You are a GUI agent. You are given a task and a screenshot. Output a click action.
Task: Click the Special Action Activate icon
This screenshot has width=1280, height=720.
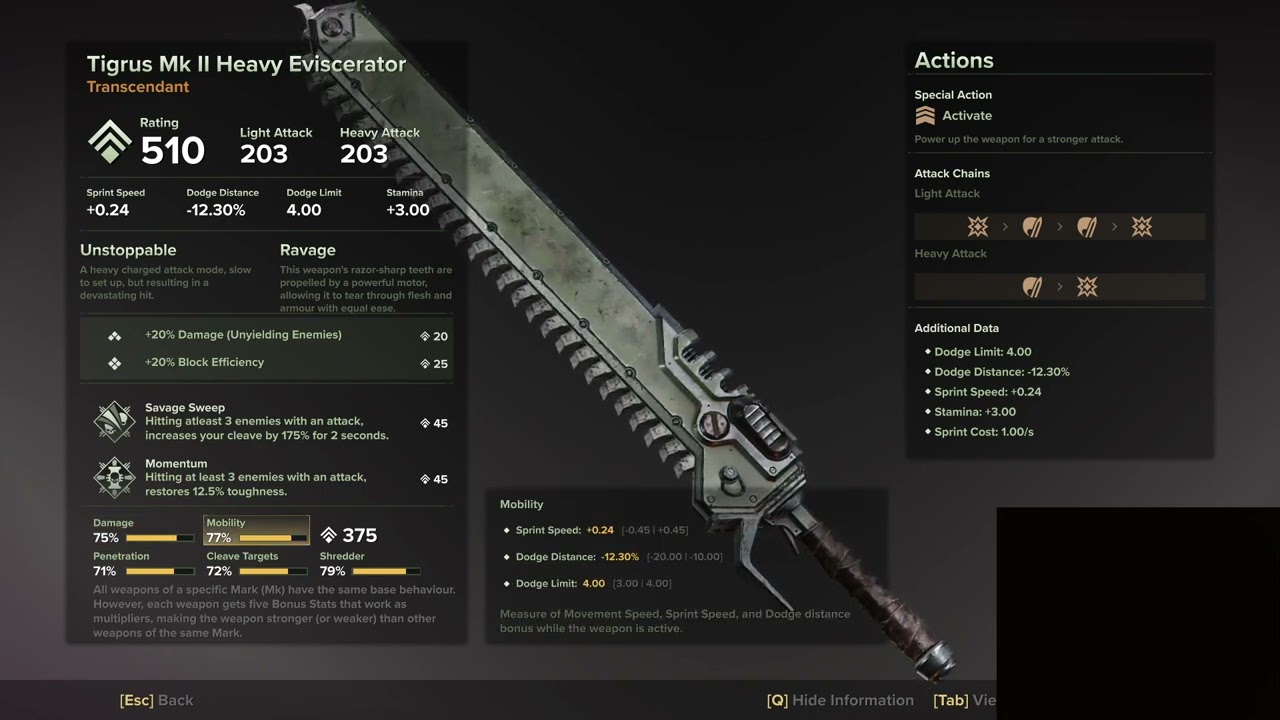point(925,116)
